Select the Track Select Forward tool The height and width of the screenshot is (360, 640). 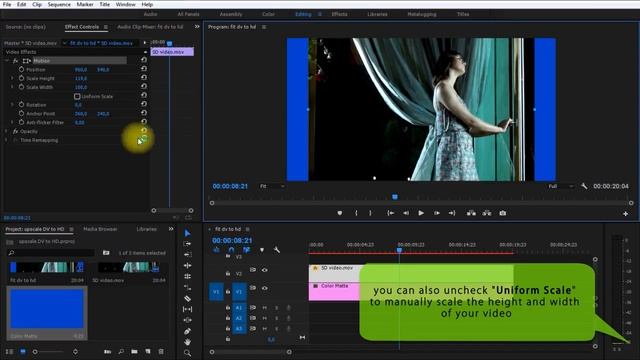(x=187, y=244)
